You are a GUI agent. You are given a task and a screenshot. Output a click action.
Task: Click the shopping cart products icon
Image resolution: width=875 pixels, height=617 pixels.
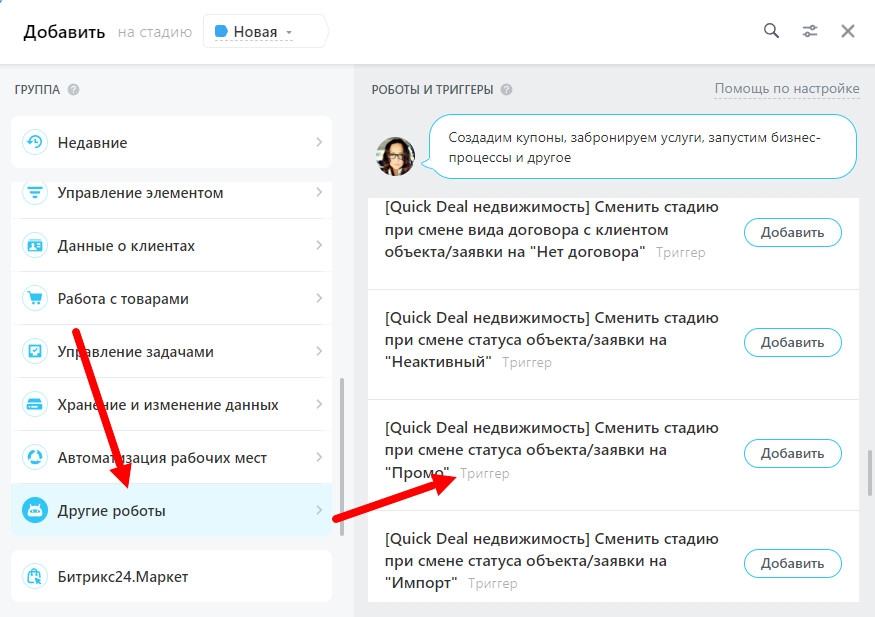click(x=35, y=299)
